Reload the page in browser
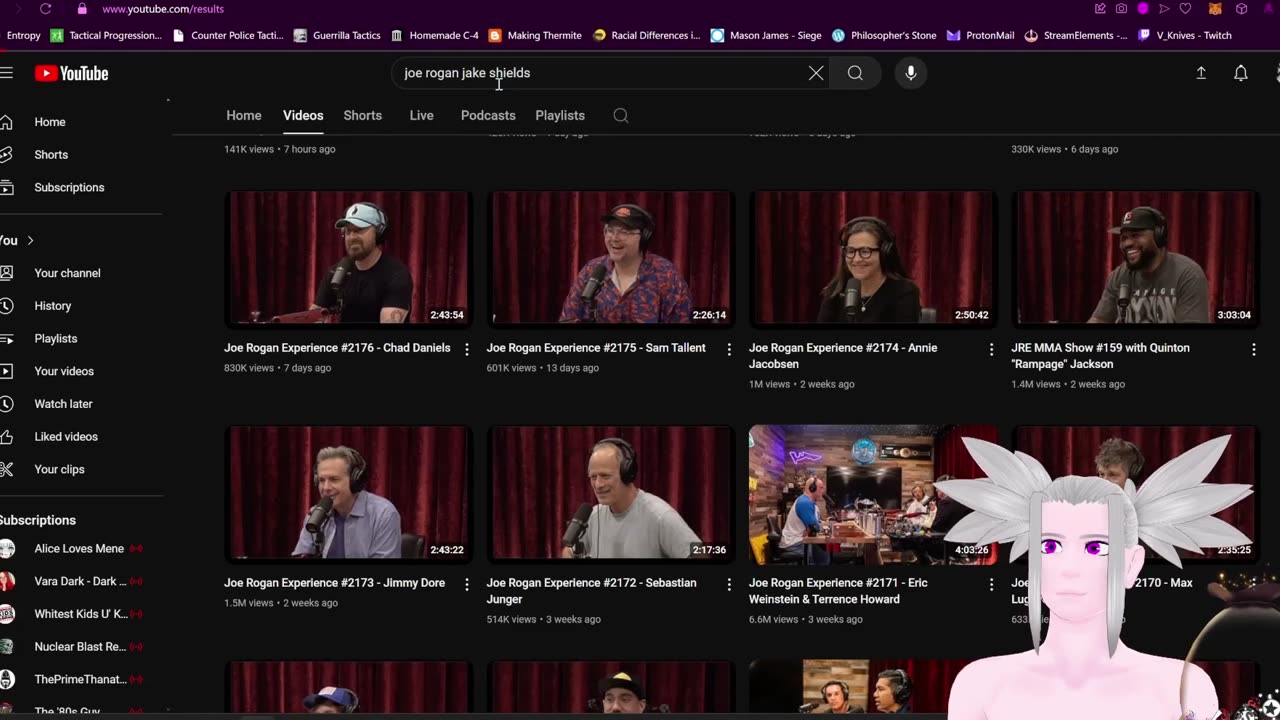The height and width of the screenshot is (720, 1280). [45, 9]
